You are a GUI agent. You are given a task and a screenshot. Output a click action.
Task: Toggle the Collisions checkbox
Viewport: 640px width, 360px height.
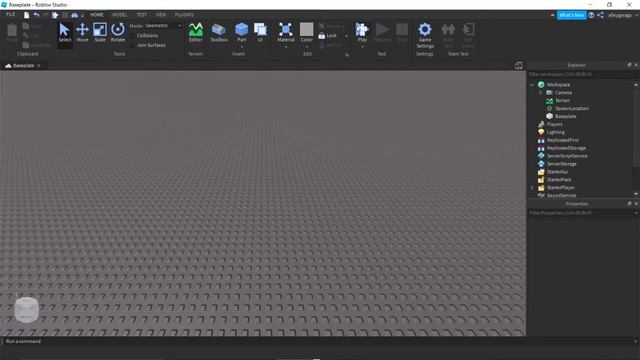[x=132, y=36]
